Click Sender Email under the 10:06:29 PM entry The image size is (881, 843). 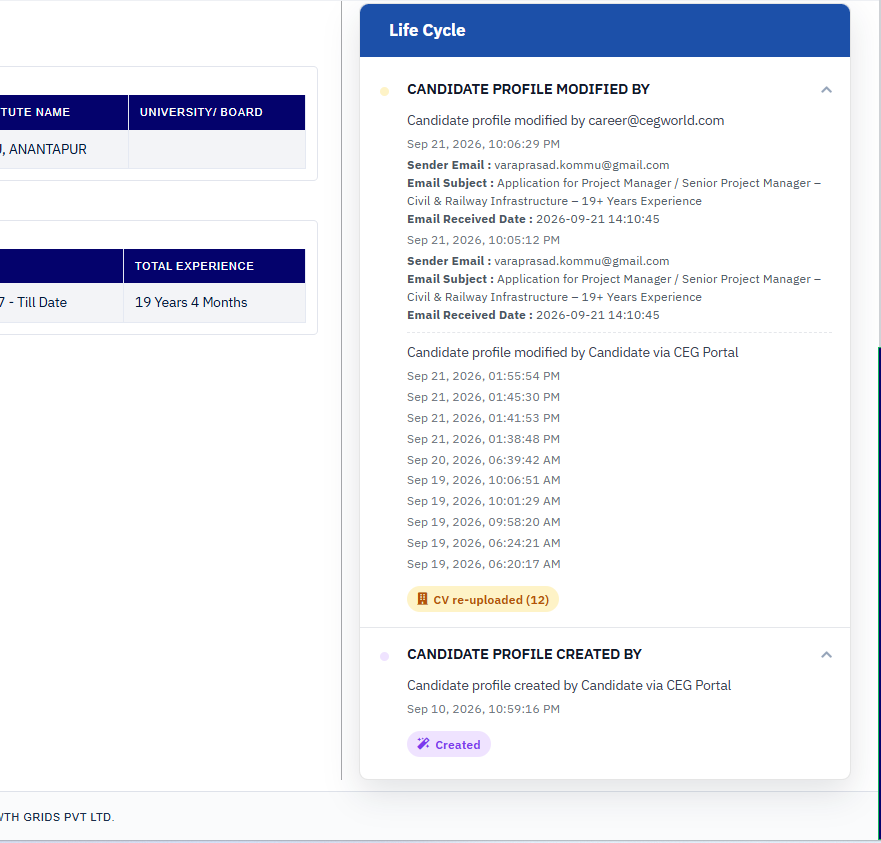[x=538, y=165]
